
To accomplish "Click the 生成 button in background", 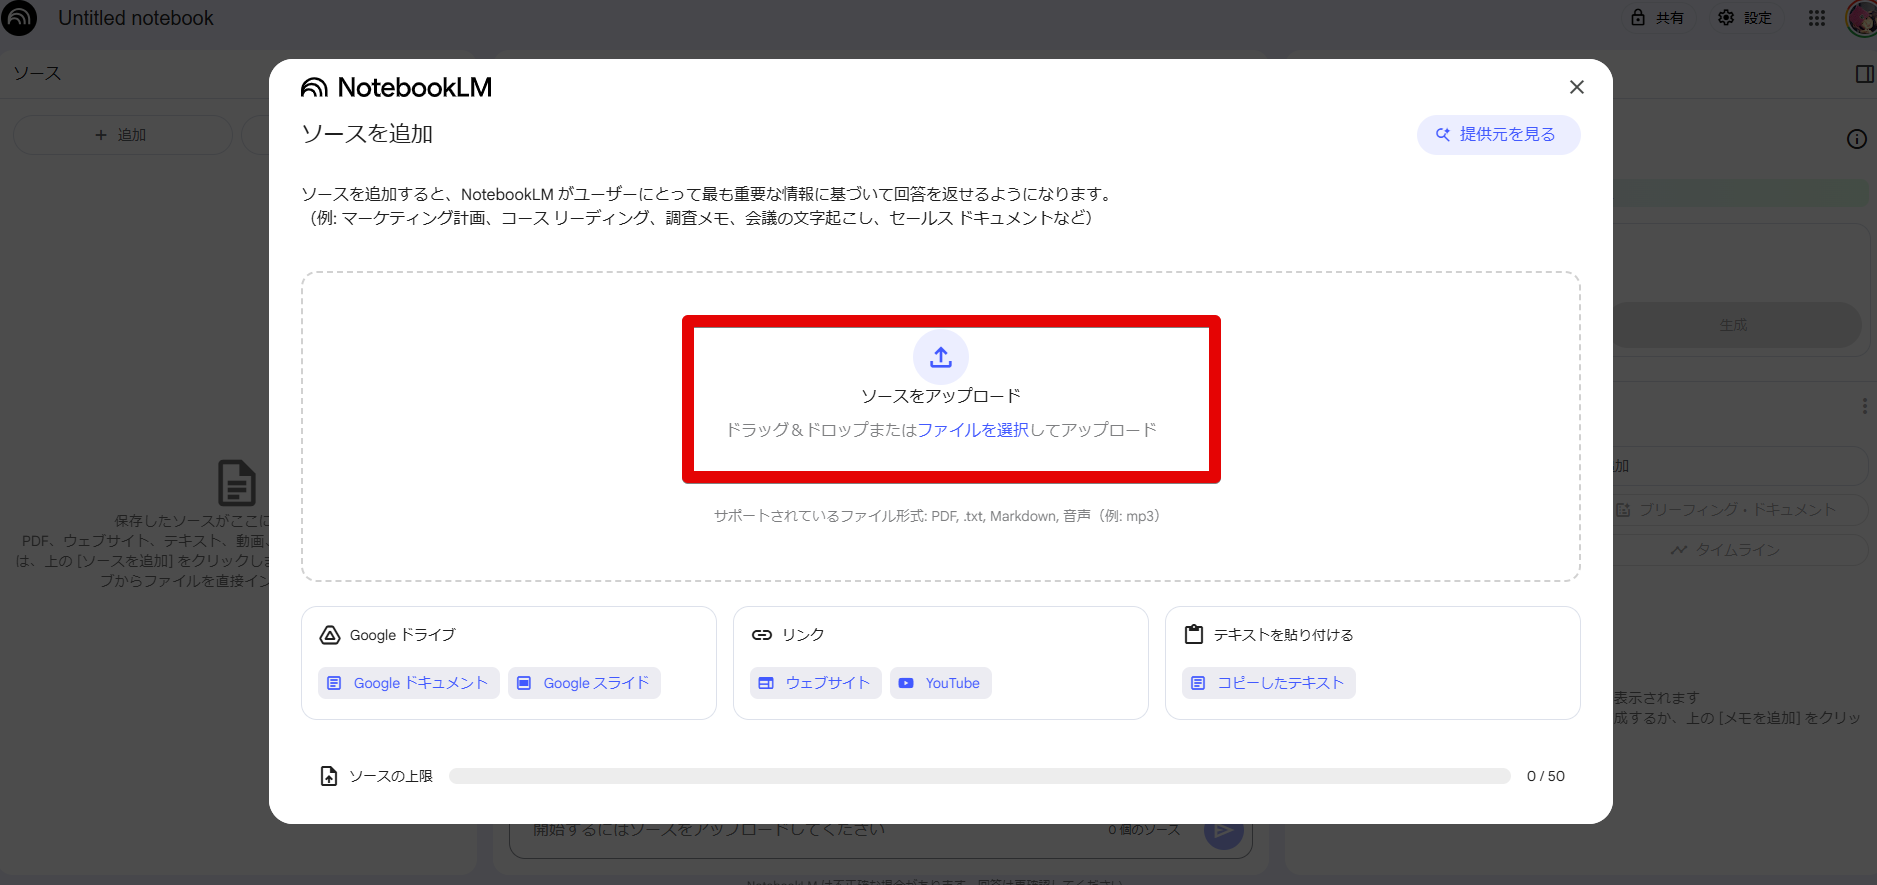I will pyautogui.click(x=1736, y=325).
